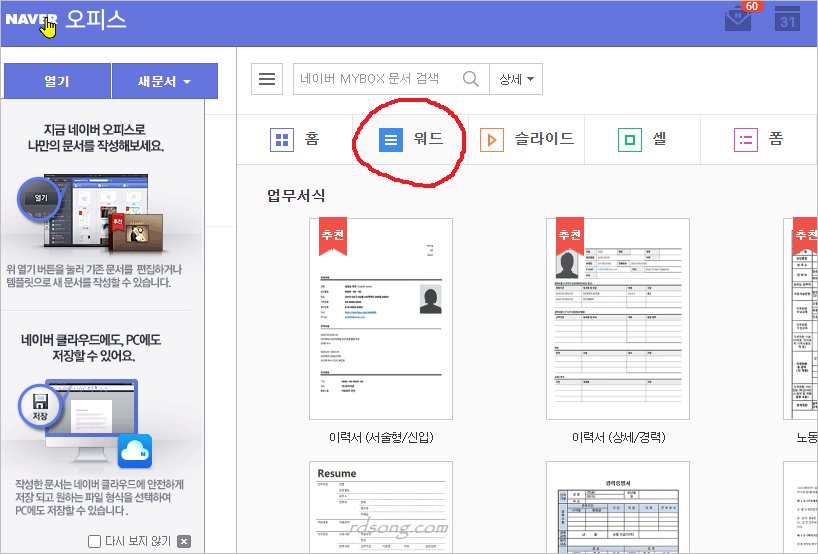Close the promo panel with X icon
818x554 pixels.
tap(183, 541)
